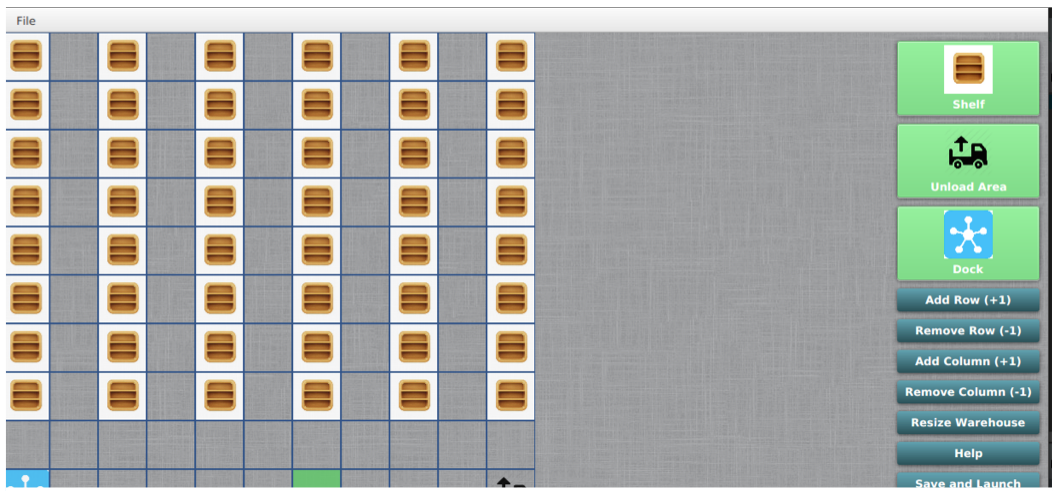Select the shelf in the first row, eleventh column
1062x491 pixels.
(511, 56)
